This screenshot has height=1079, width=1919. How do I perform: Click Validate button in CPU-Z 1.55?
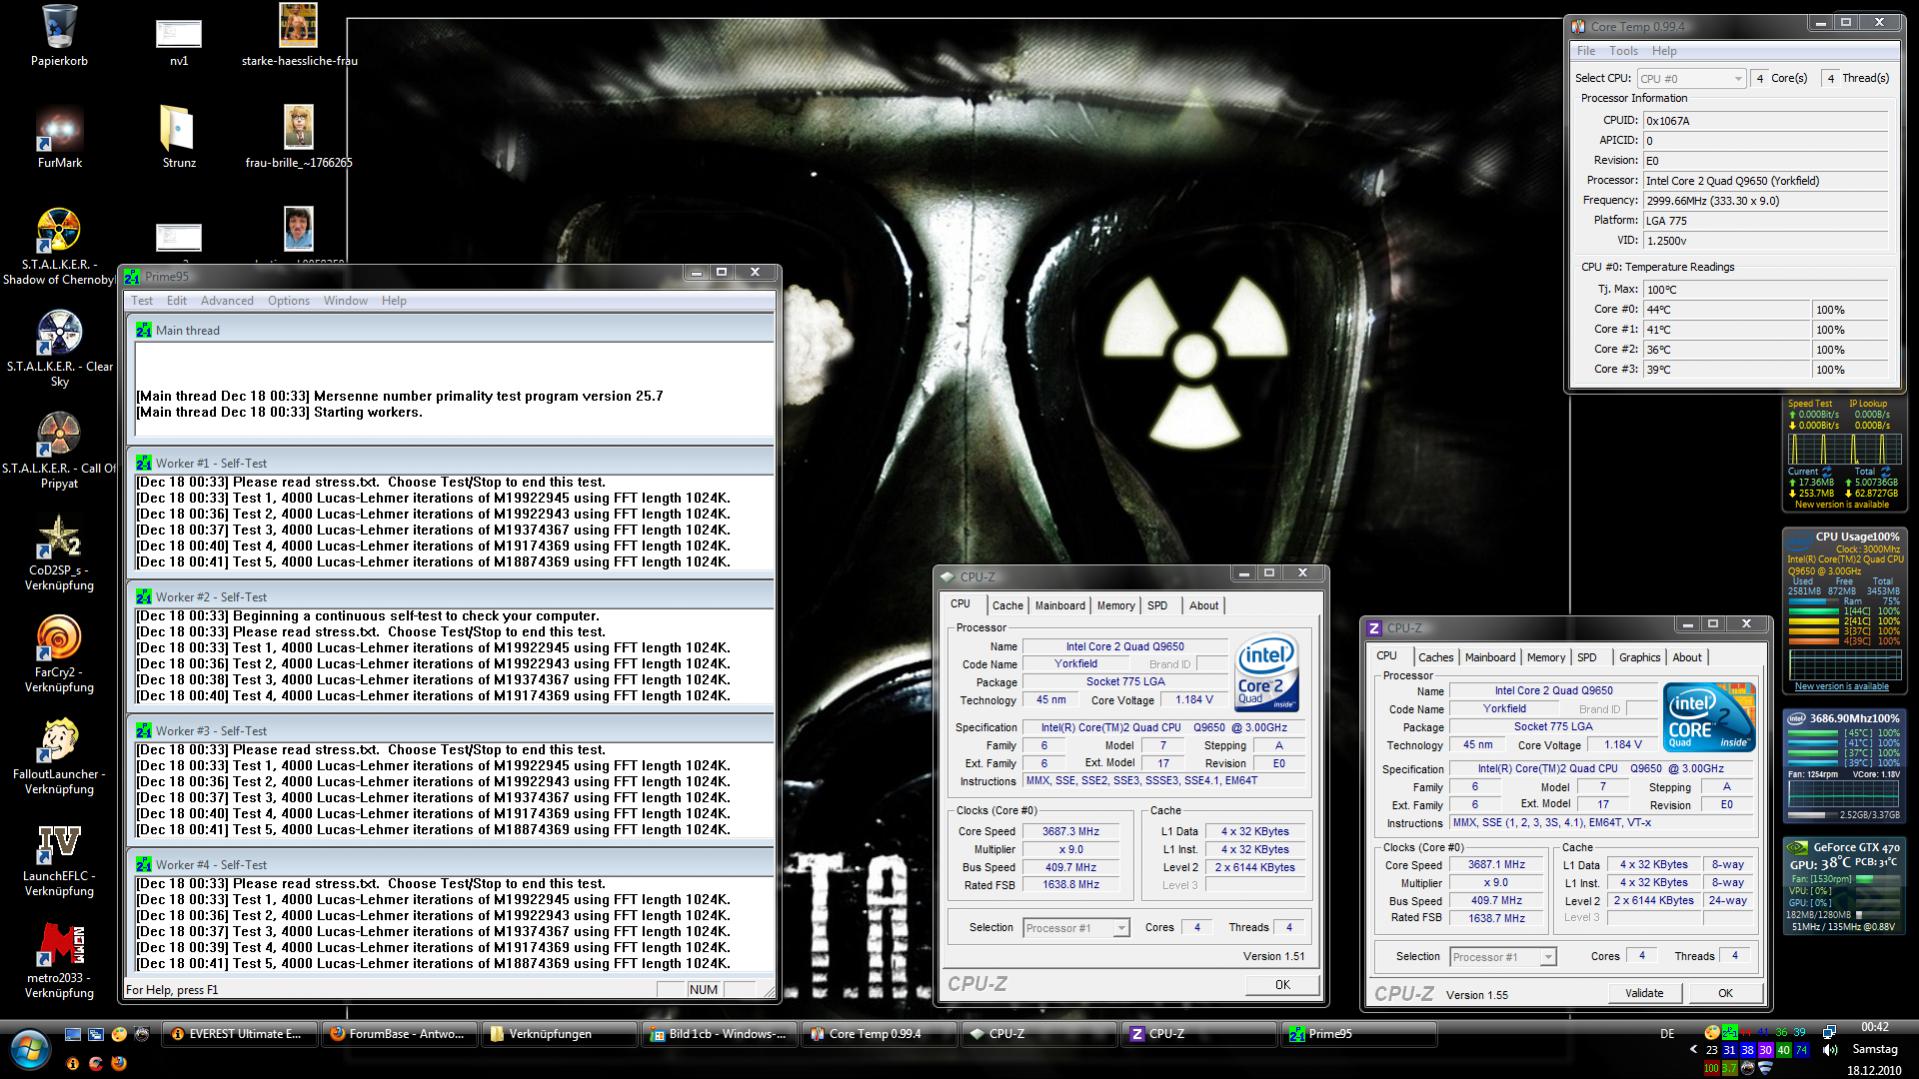[1644, 993]
